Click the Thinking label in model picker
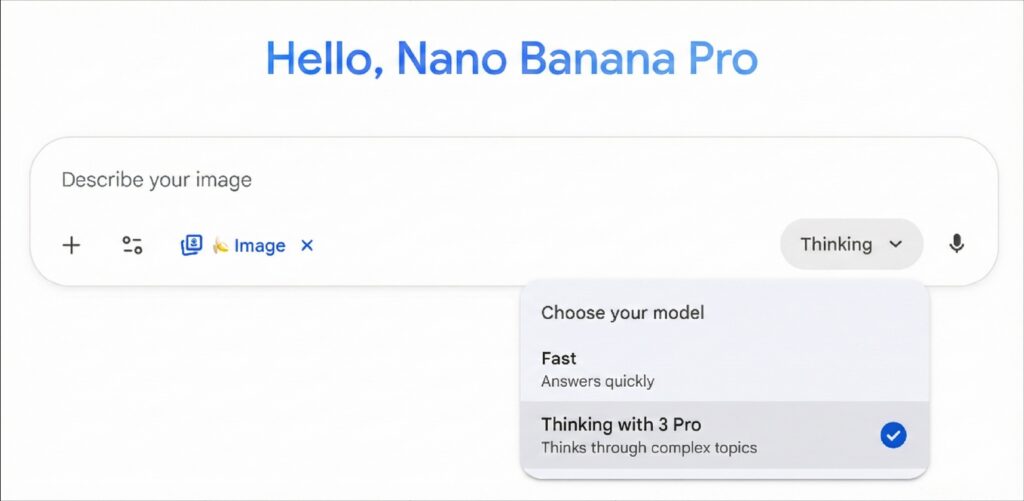 tap(836, 244)
